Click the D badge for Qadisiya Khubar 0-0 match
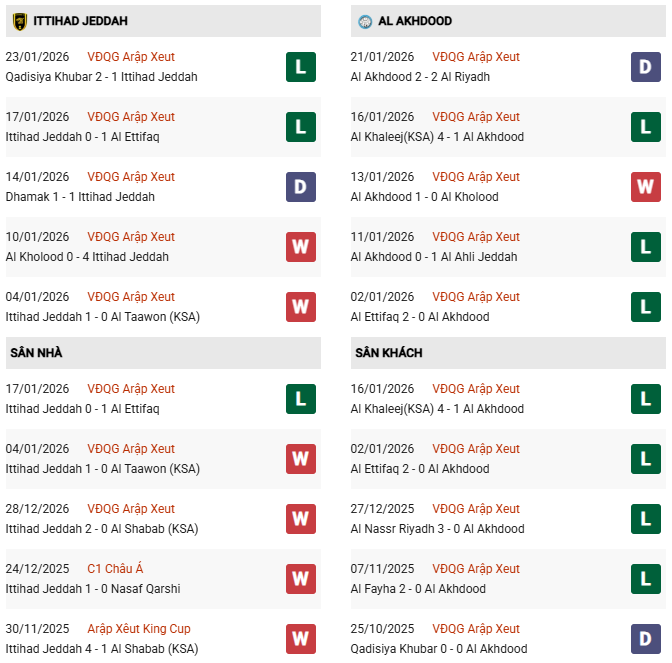The width and height of the screenshot is (672, 663). click(646, 639)
